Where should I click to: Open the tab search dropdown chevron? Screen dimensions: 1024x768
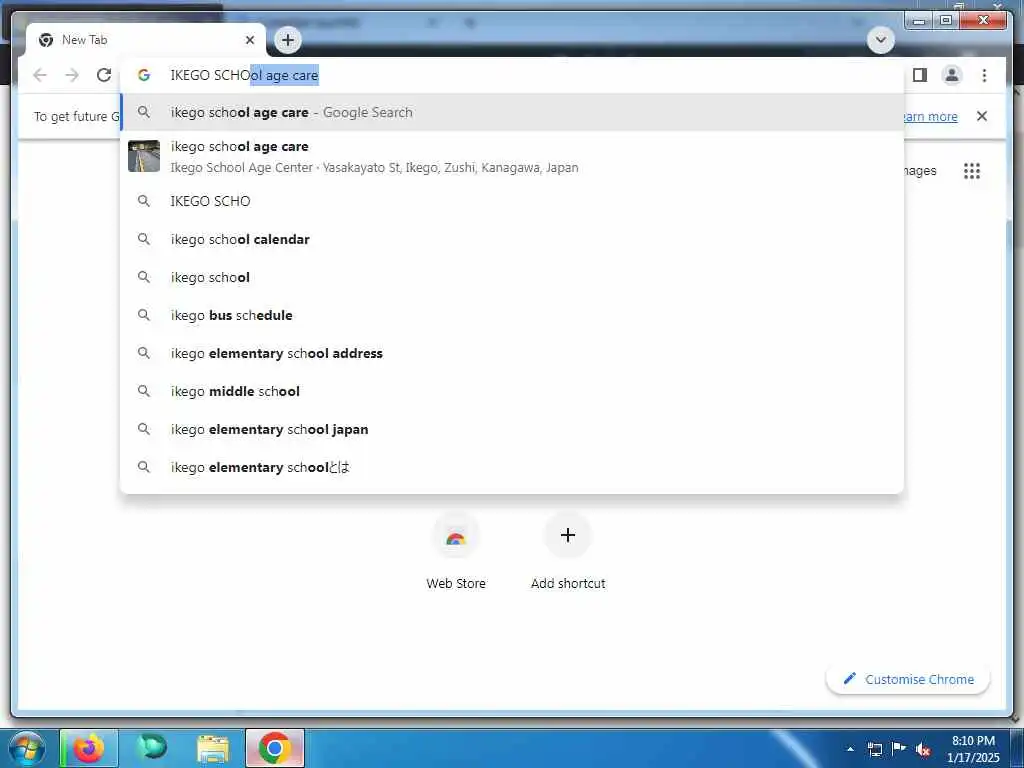pyautogui.click(x=880, y=40)
